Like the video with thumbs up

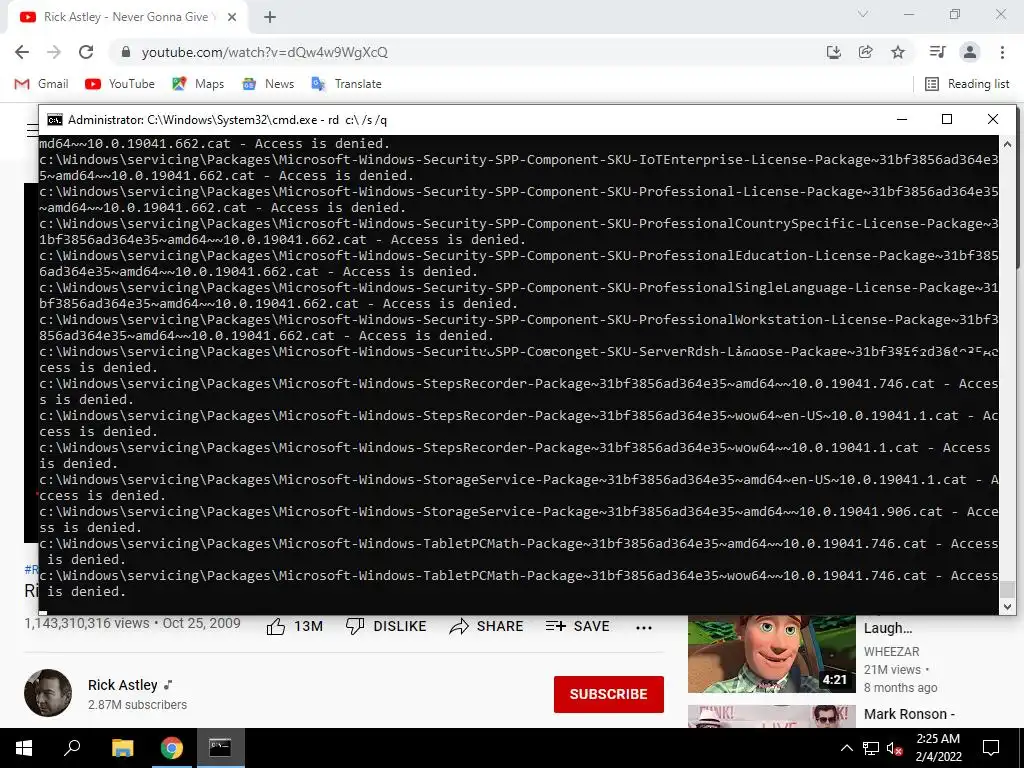pyautogui.click(x=295, y=626)
